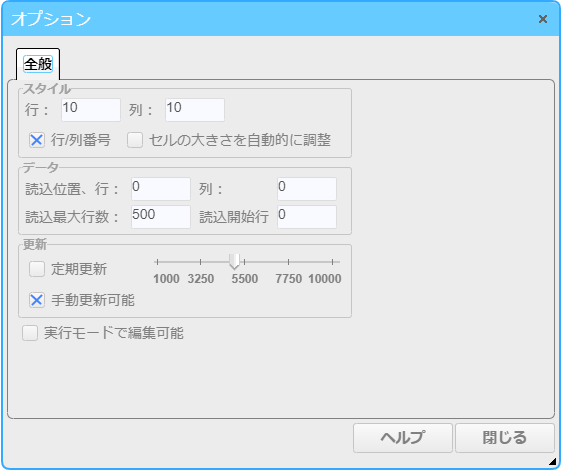Image resolution: width=562 pixels, height=471 pixels.
Task: Click the 行 input field under スタイル
Action: tap(91, 110)
